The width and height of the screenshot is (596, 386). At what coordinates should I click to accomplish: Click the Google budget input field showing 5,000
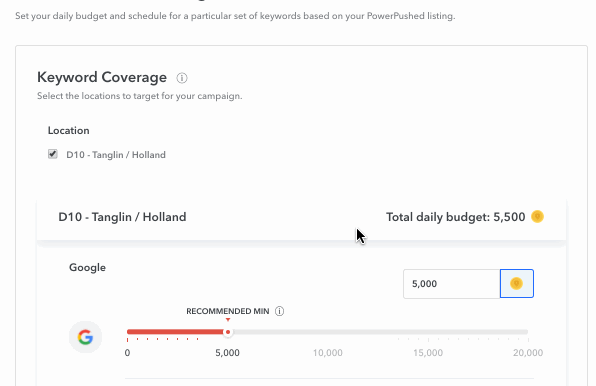click(x=452, y=284)
